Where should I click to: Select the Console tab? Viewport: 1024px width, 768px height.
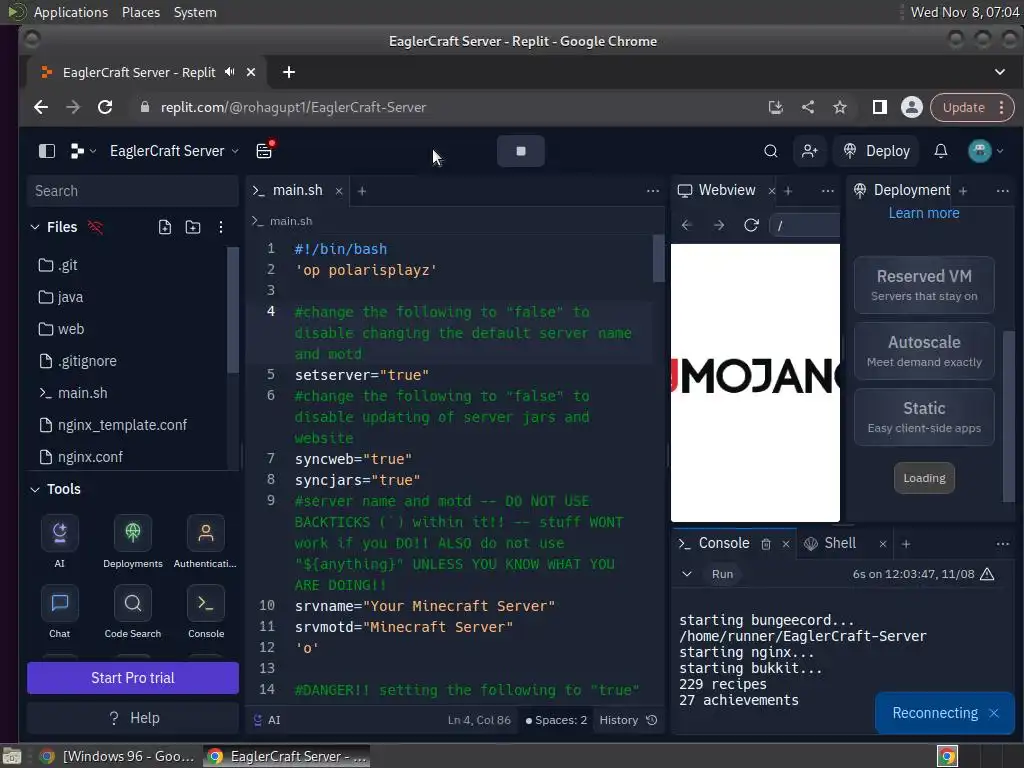pyautogui.click(x=714, y=543)
